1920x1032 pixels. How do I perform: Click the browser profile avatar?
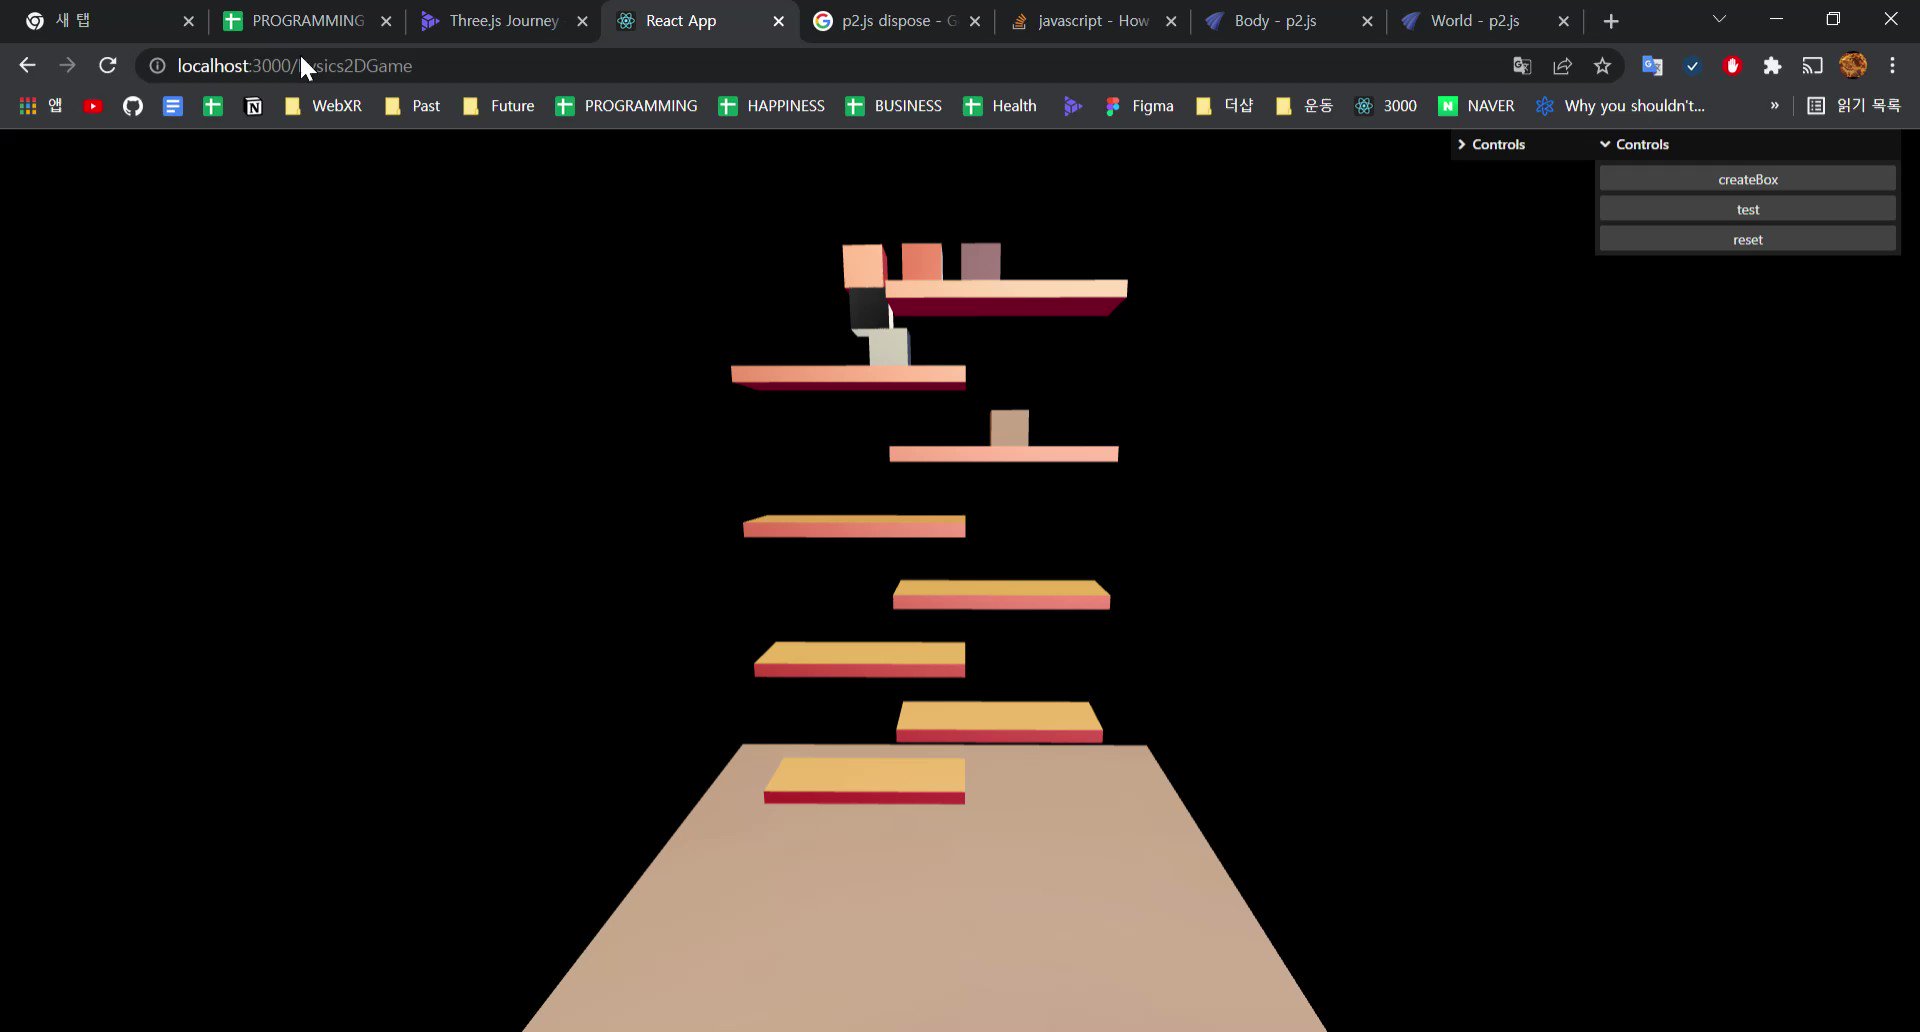point(1853,65)
